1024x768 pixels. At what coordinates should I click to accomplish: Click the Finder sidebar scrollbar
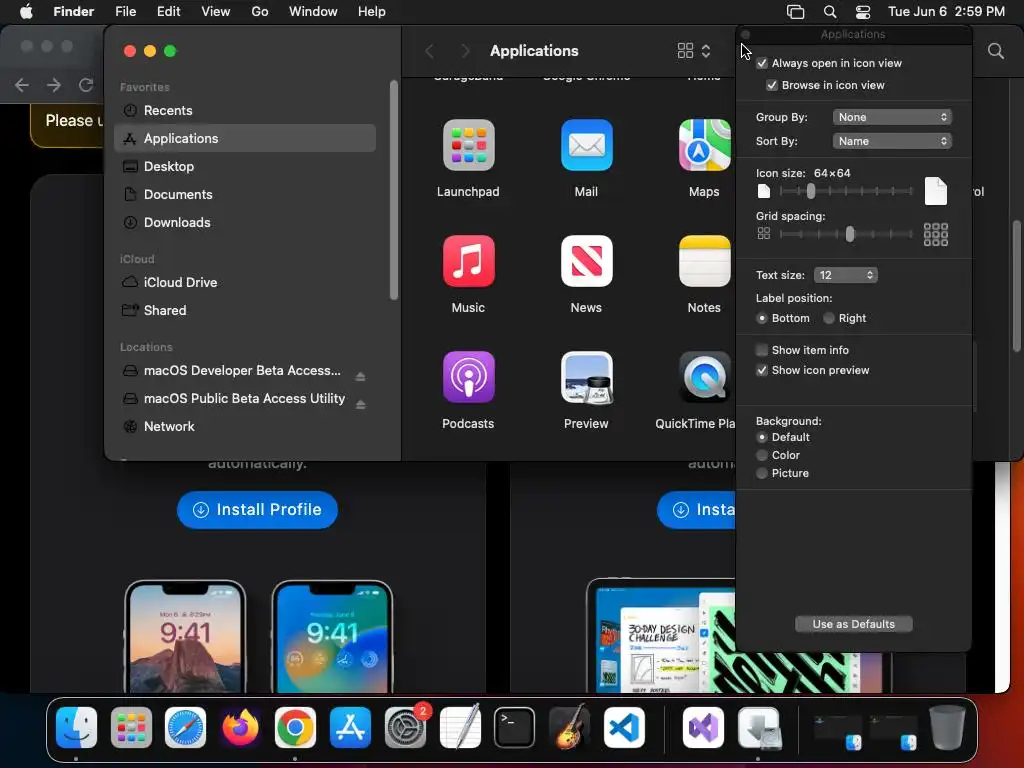(x=393, y=189)
